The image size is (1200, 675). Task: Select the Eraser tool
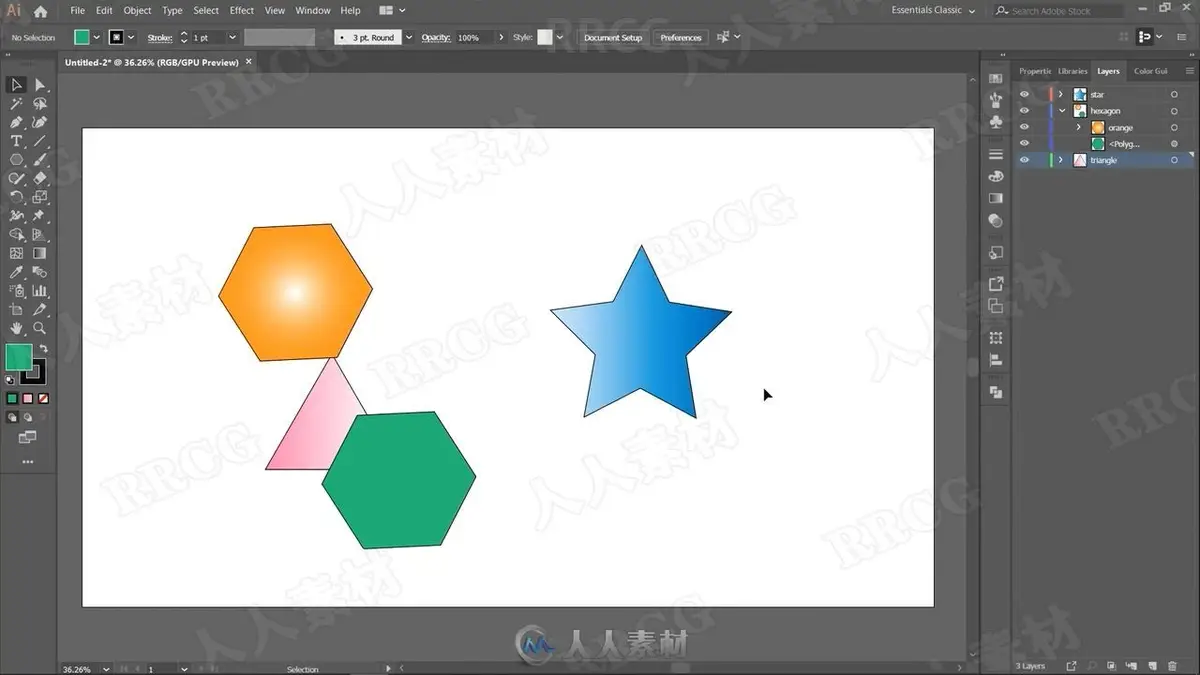[40, 178]
